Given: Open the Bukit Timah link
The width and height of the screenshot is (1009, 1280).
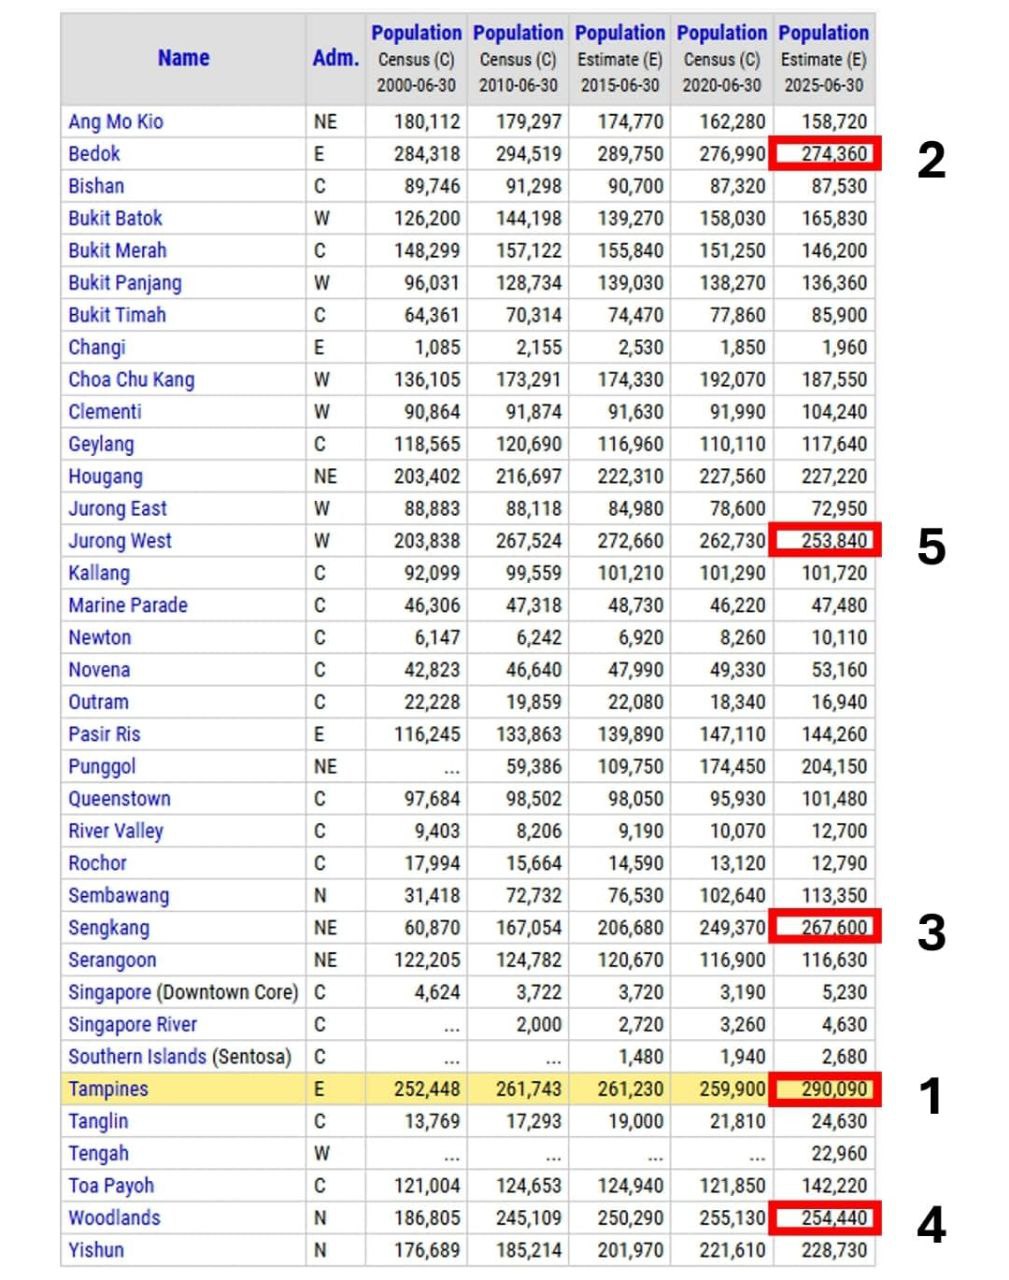Looking at the screenshot, I should pos(117,315).
